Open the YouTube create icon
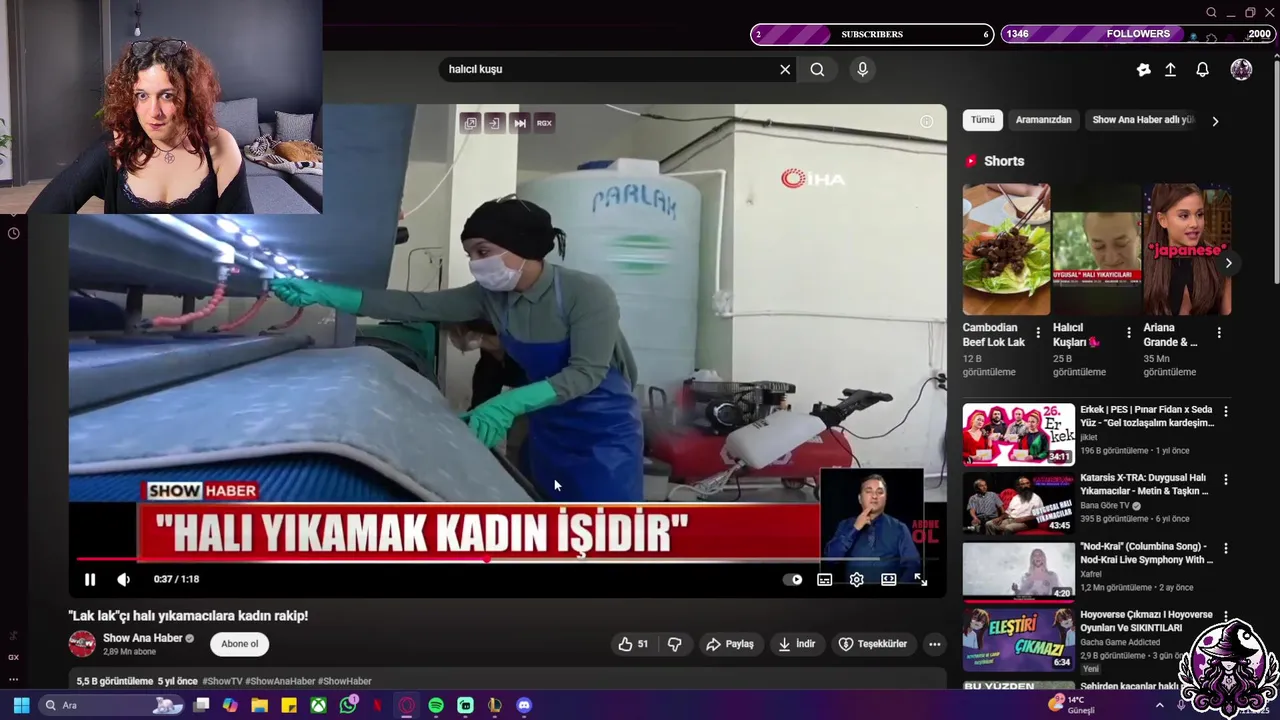Viewport: 1280px width, 720px height. pyautogui.click(x=1143, y=69)
